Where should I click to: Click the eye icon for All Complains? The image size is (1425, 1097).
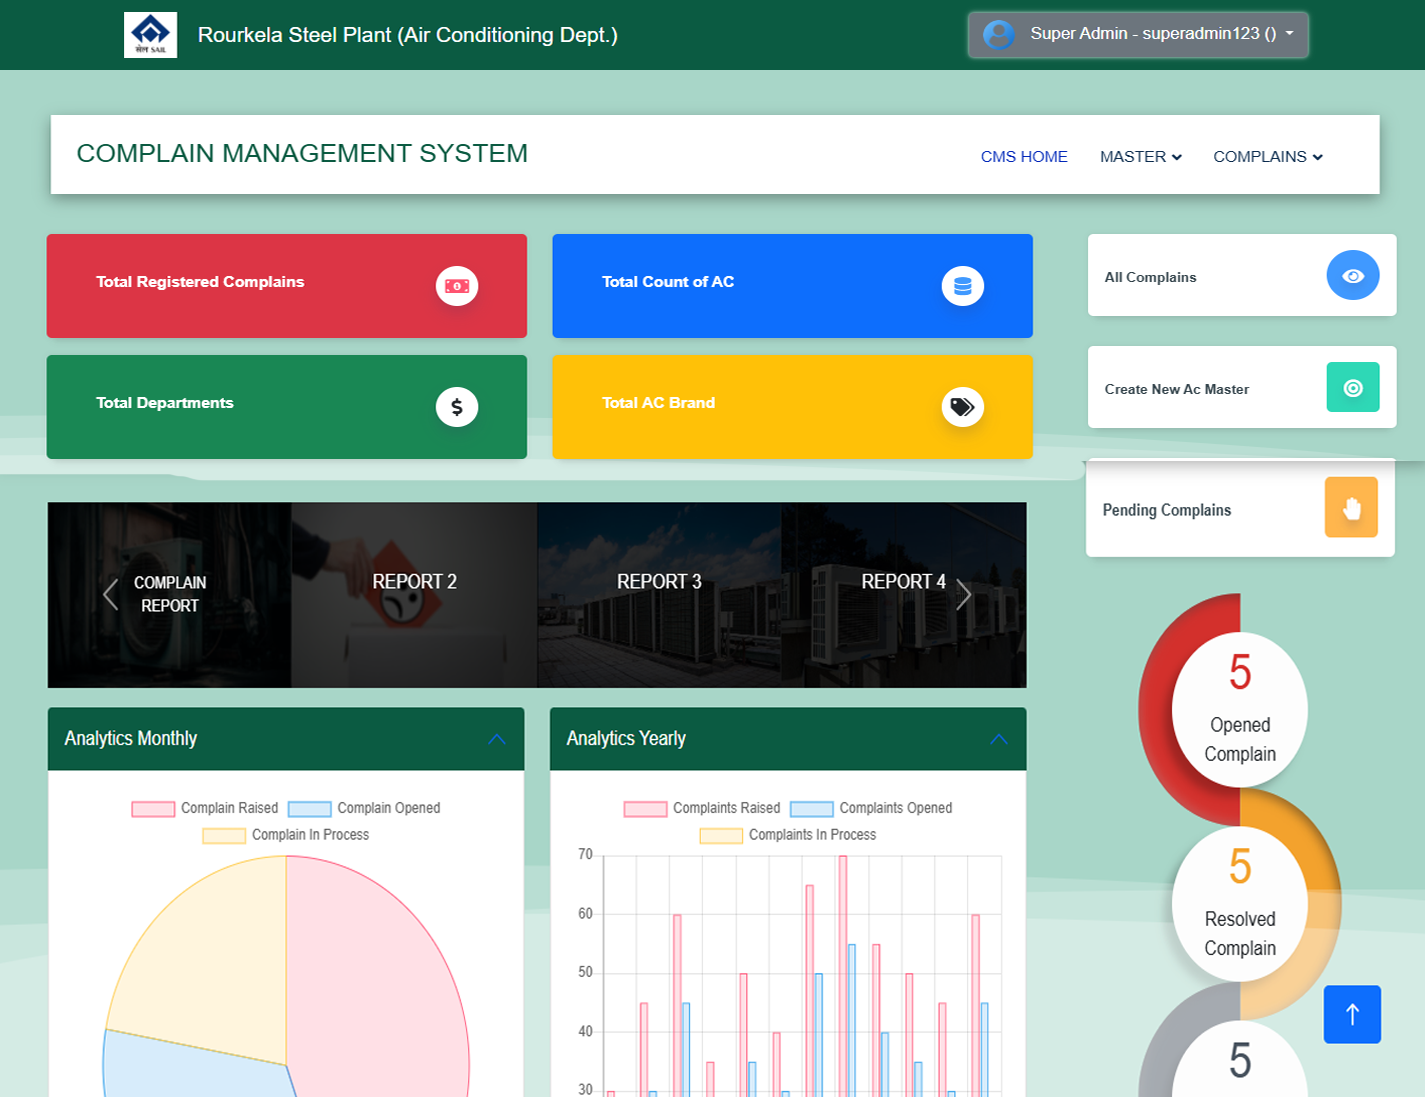[1353, 275]
